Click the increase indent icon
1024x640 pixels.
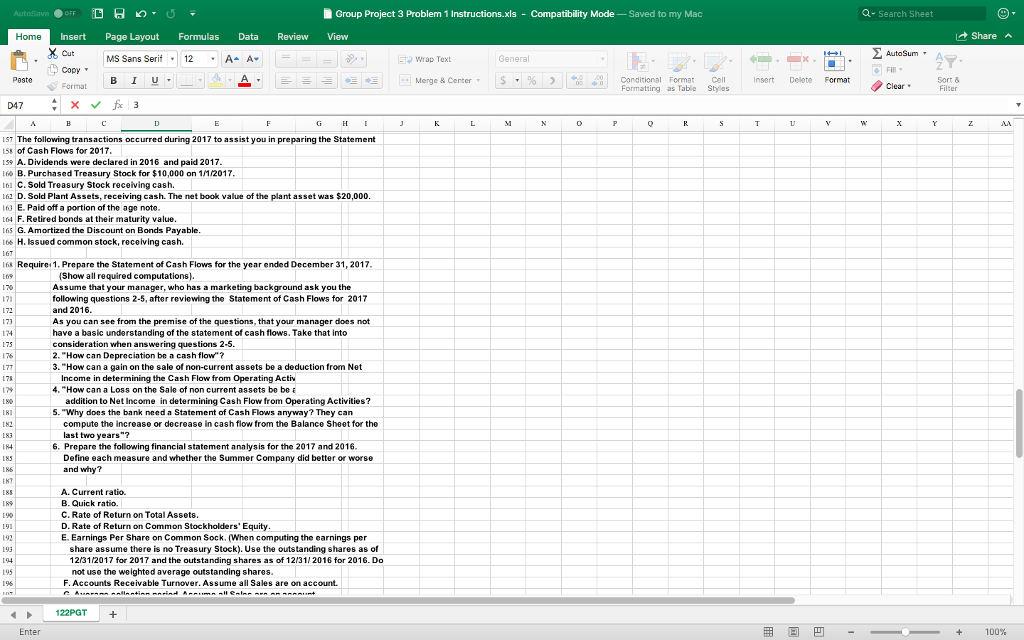(x=372, y=80)
